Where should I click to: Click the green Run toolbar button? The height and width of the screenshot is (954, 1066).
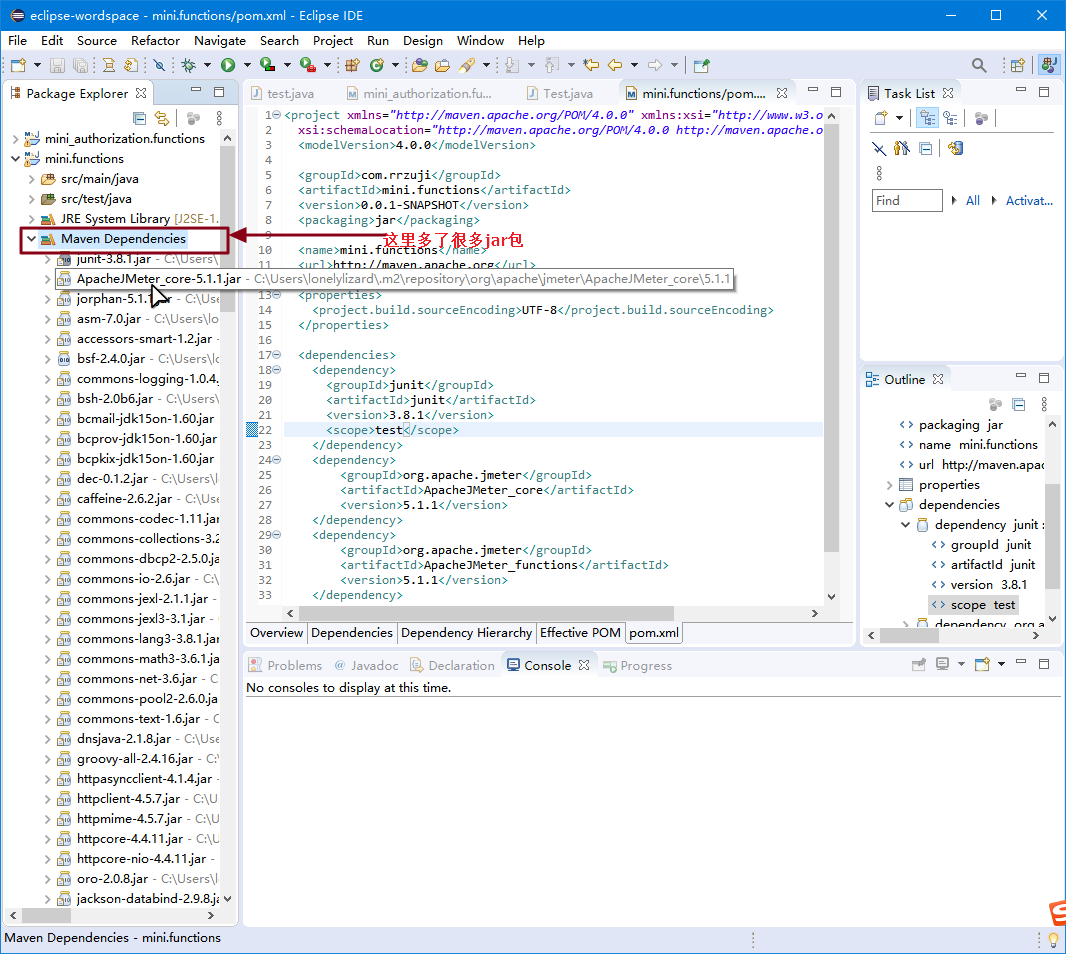(x=228, y=65)
